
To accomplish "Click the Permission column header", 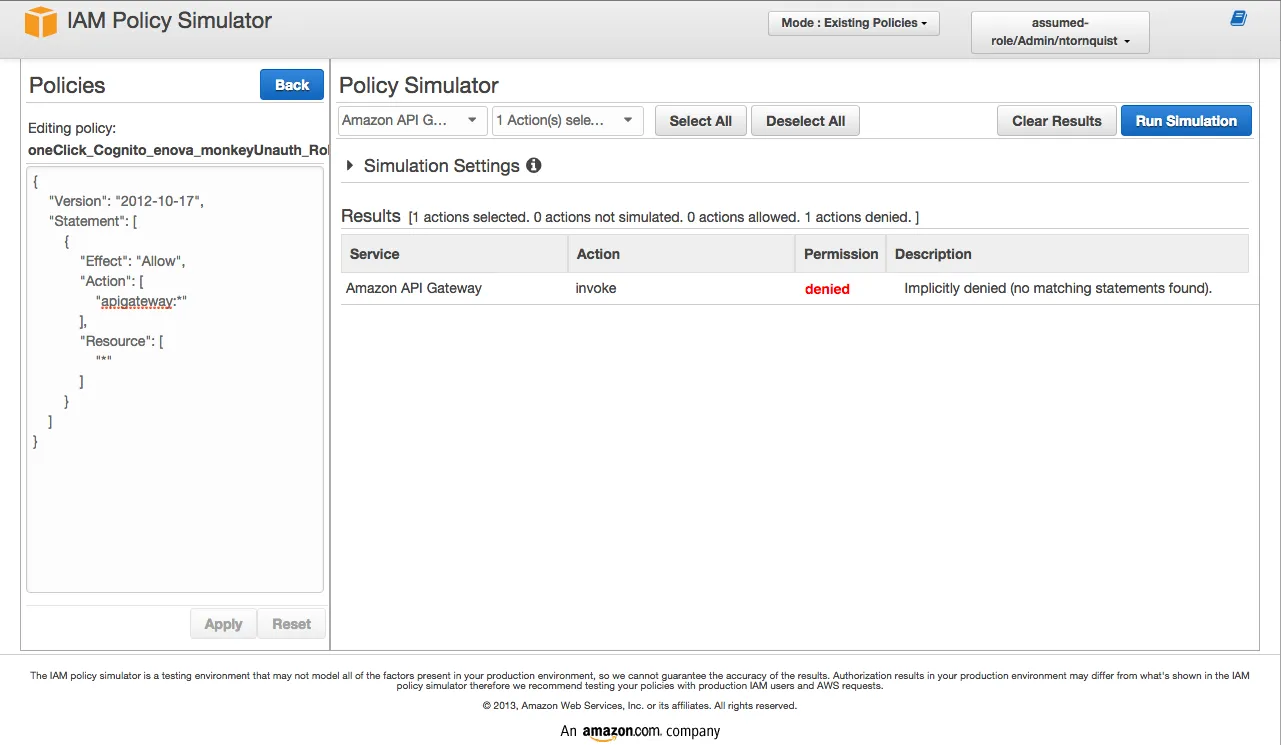I will coord(841,254).
